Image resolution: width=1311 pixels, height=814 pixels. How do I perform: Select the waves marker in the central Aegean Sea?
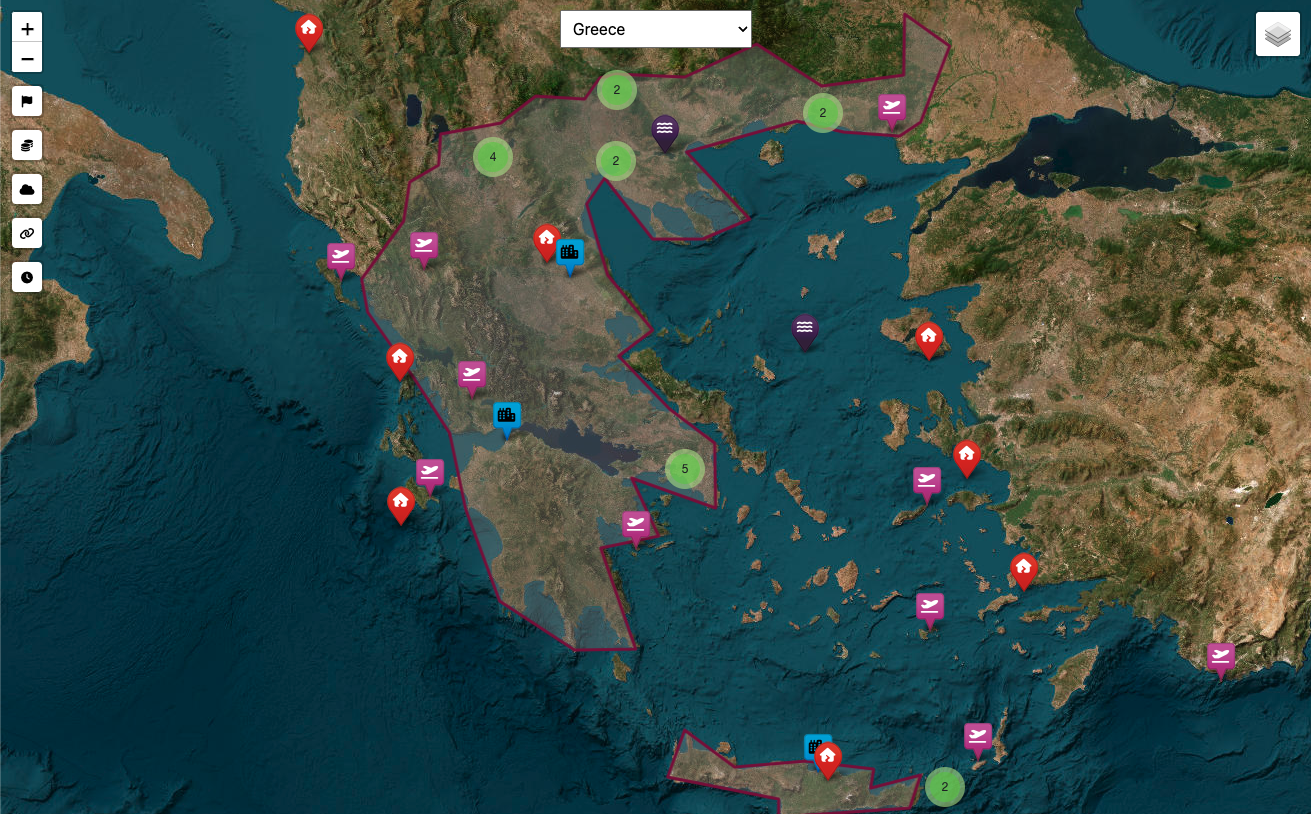(805, 330)
